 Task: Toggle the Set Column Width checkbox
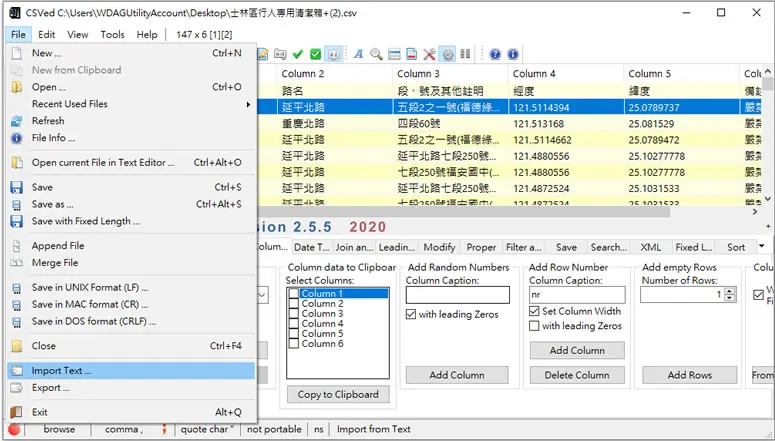534,311
